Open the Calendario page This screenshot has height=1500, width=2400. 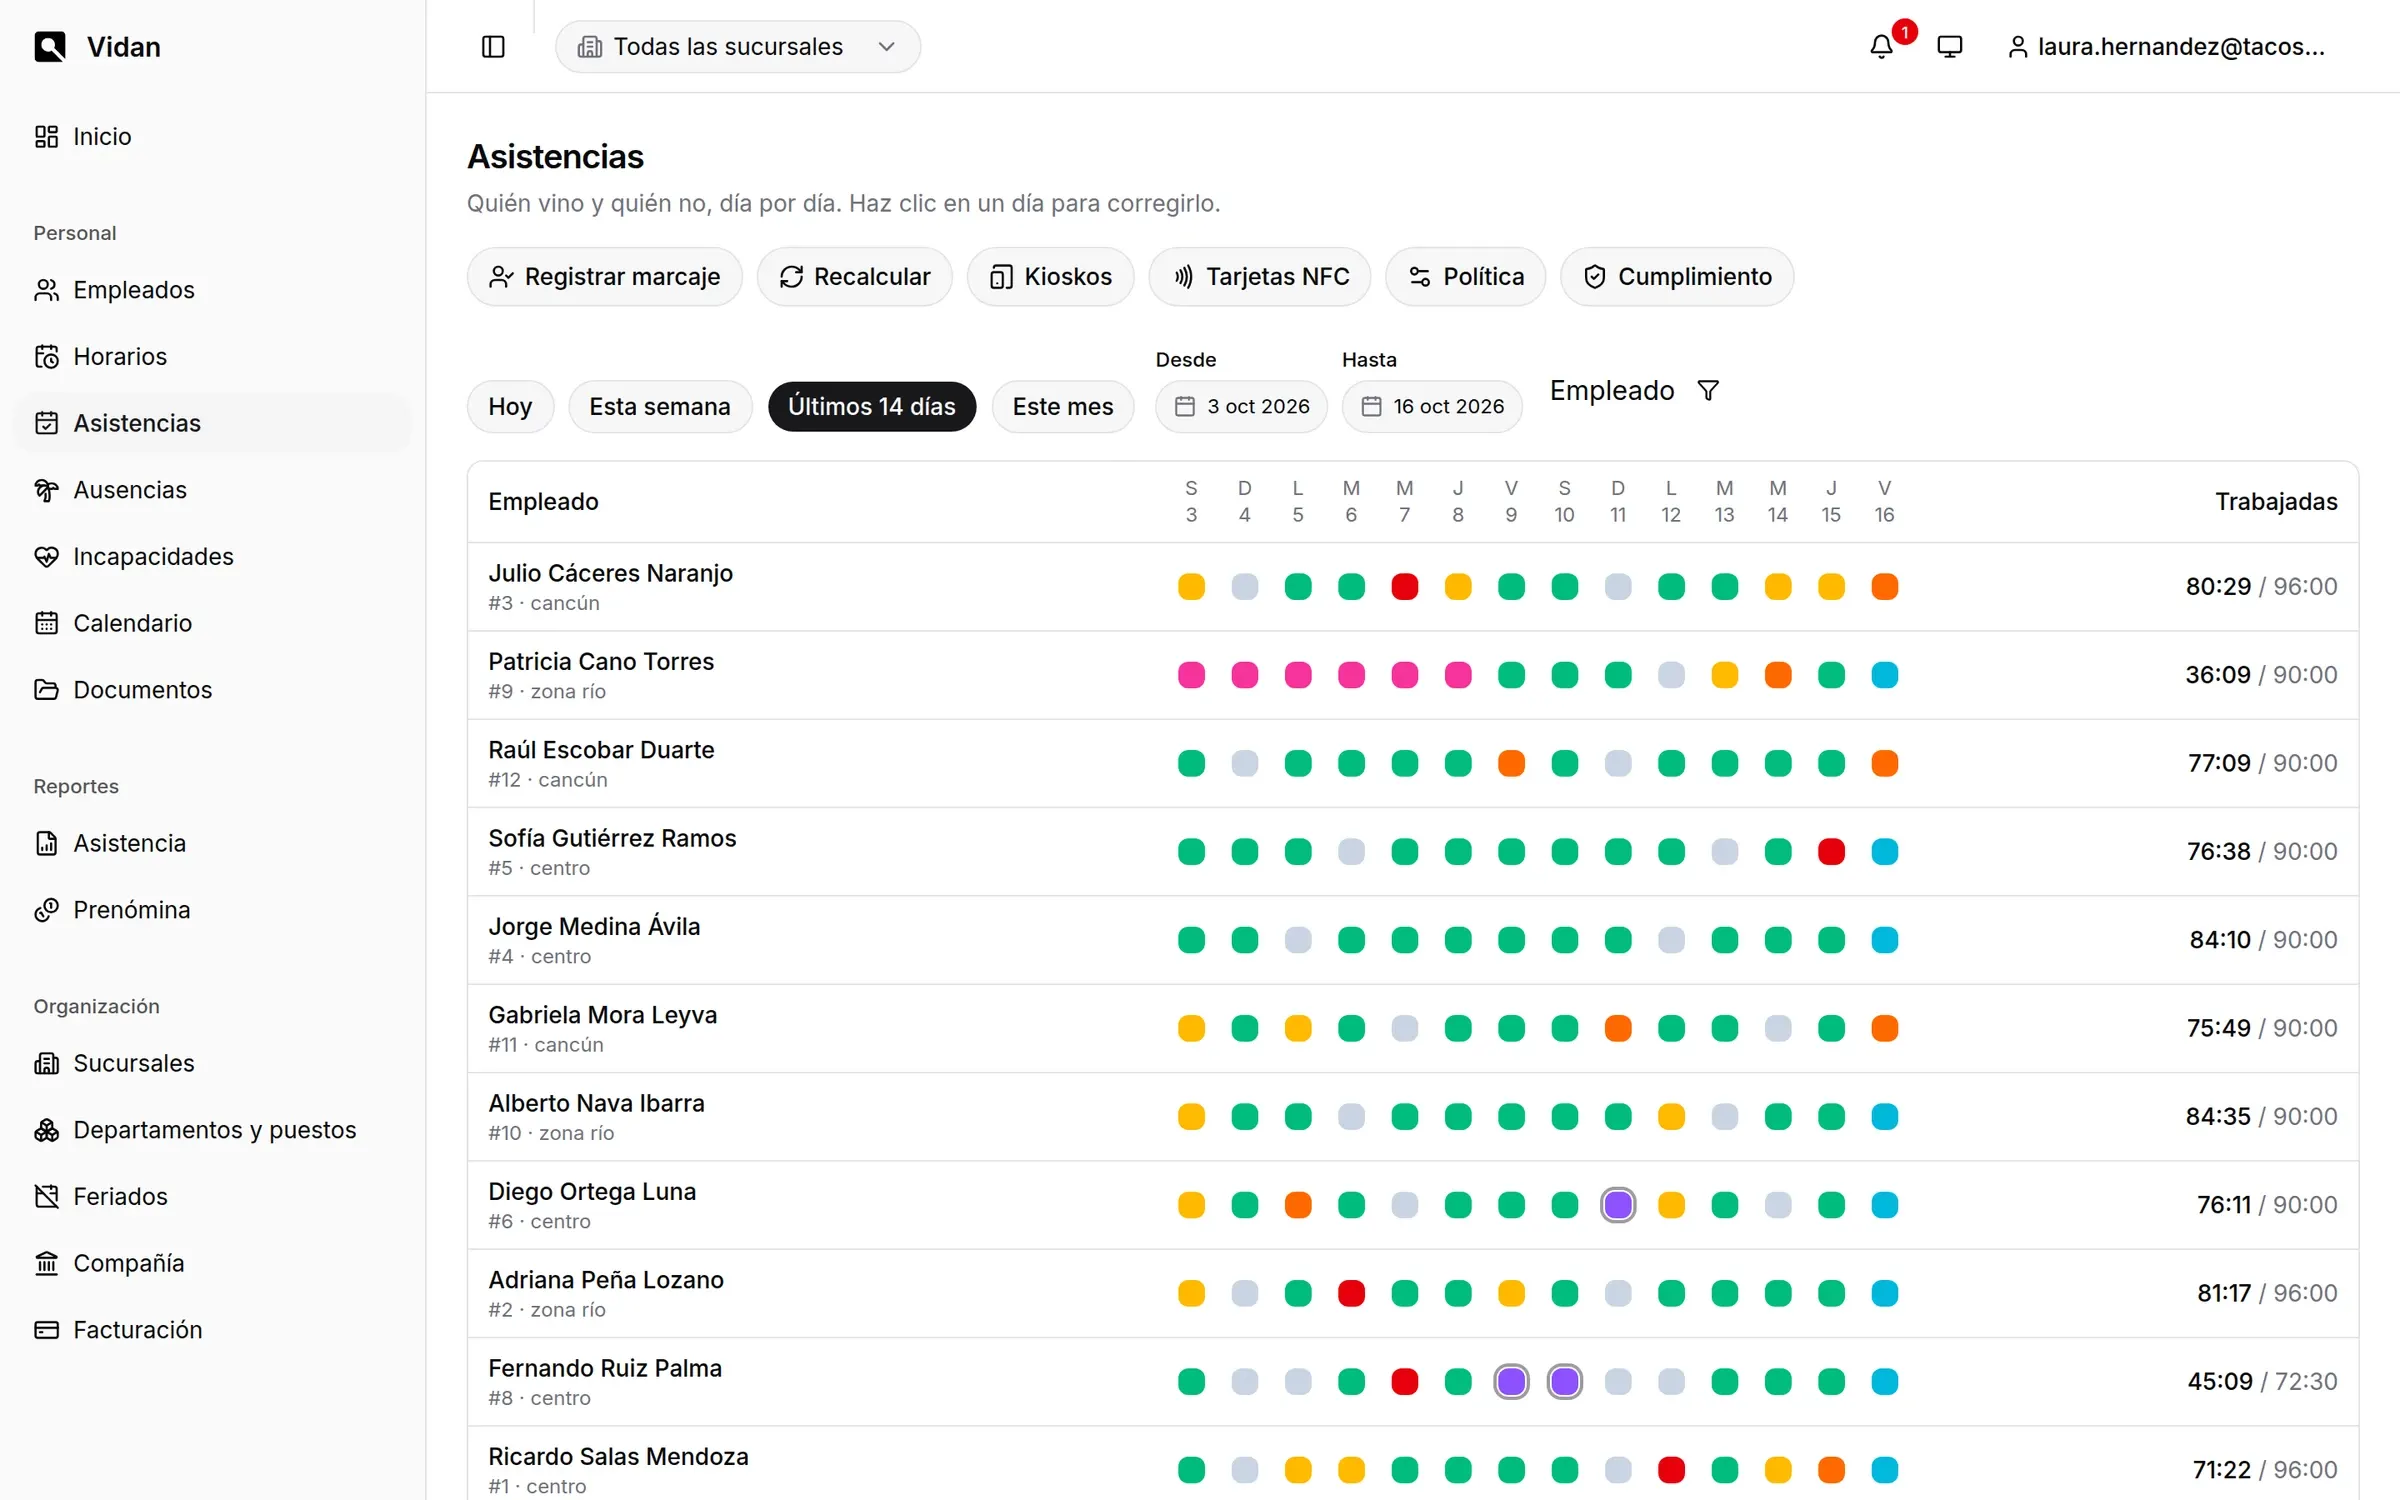tap(212, 623)
